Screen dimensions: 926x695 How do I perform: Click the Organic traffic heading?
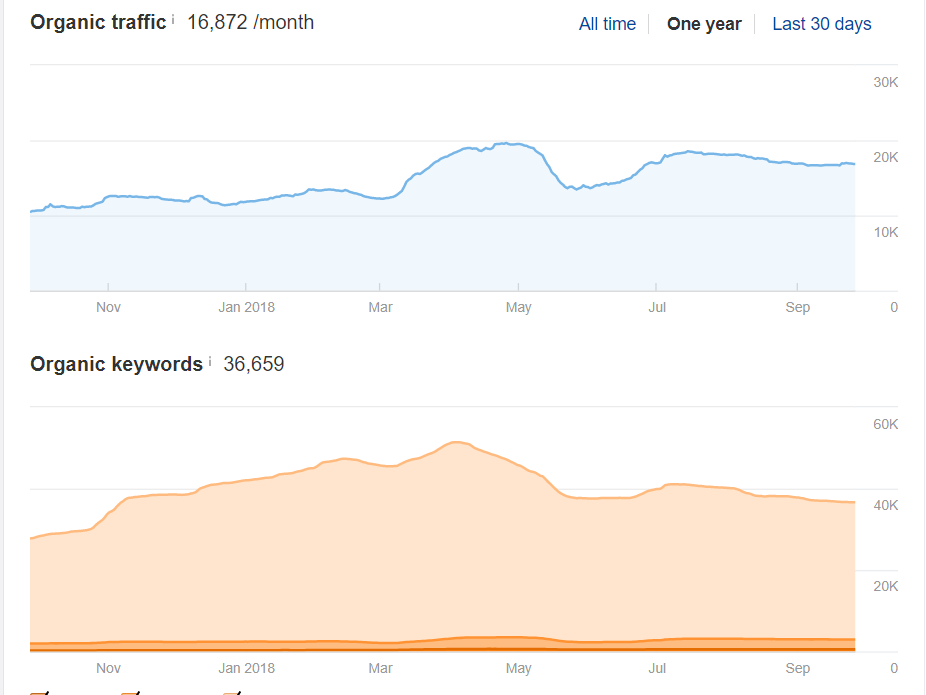98,22
